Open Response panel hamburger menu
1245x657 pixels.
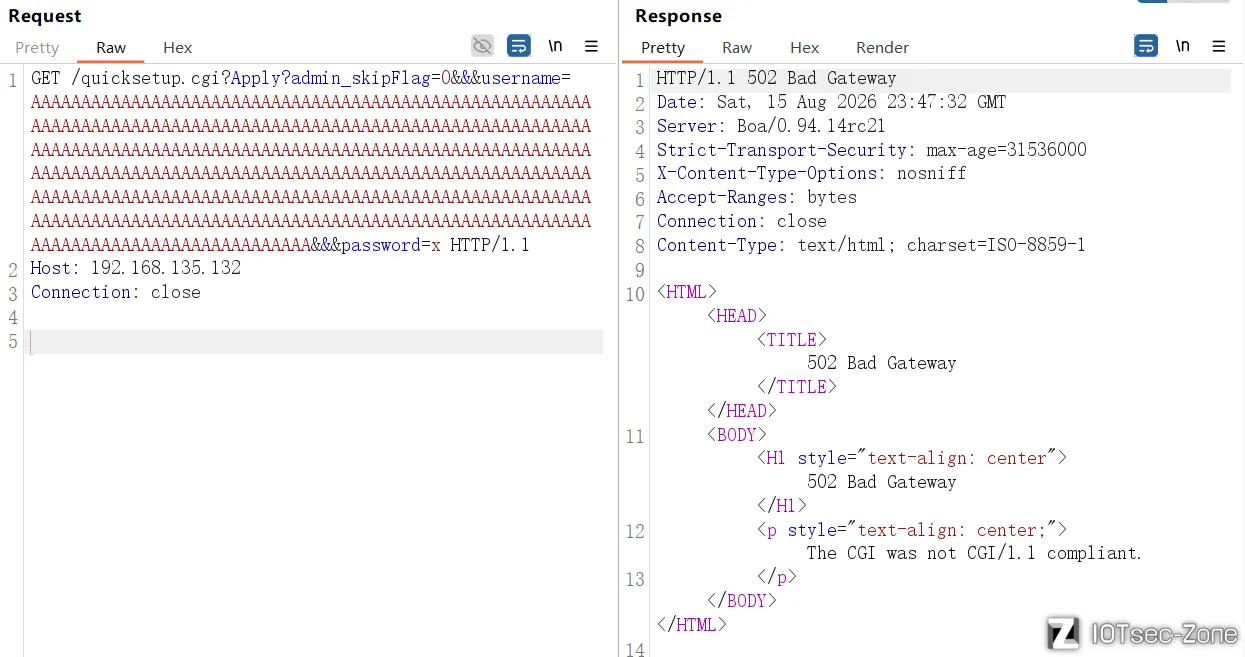1218,46
